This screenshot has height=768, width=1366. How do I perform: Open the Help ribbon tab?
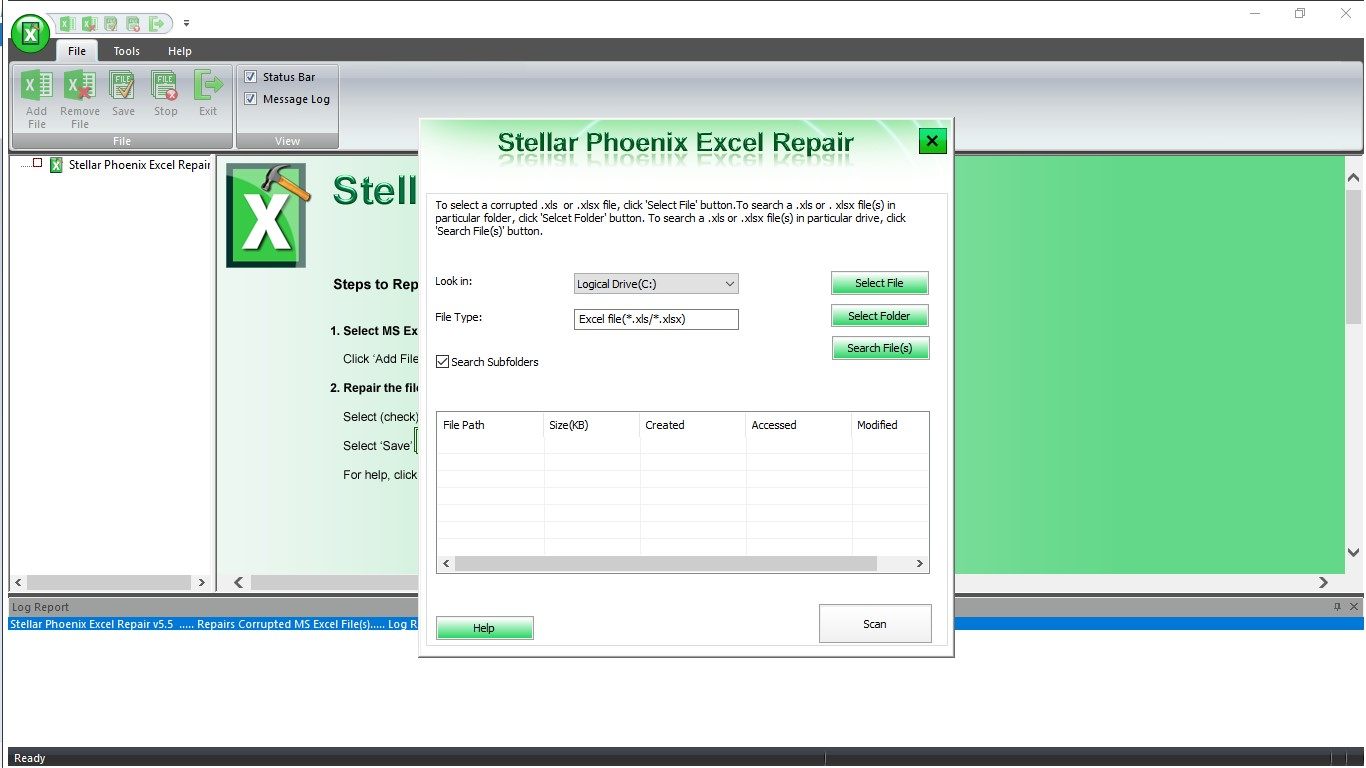tap(180, 51)
